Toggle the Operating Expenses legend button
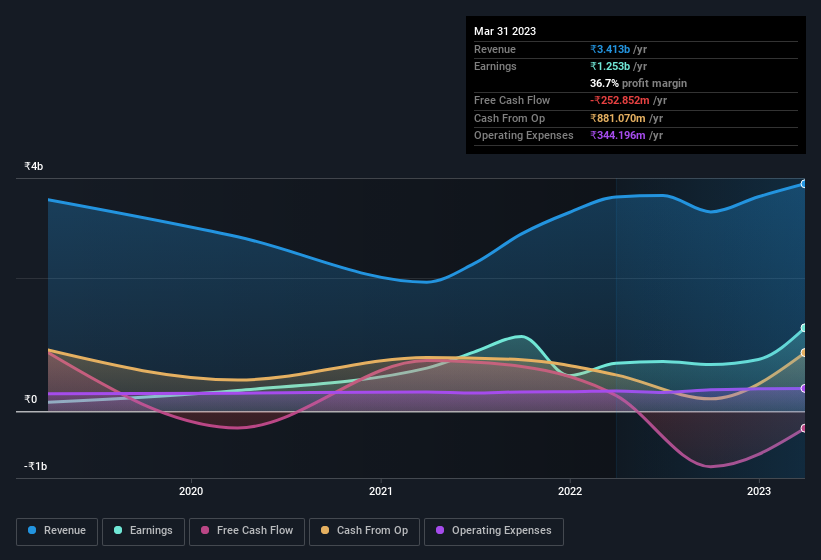821x560 pixels. (x=494, y=531)
